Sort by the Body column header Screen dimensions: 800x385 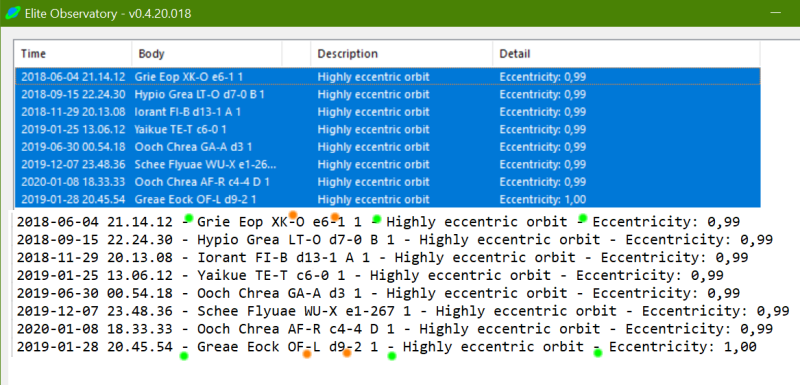207,54
